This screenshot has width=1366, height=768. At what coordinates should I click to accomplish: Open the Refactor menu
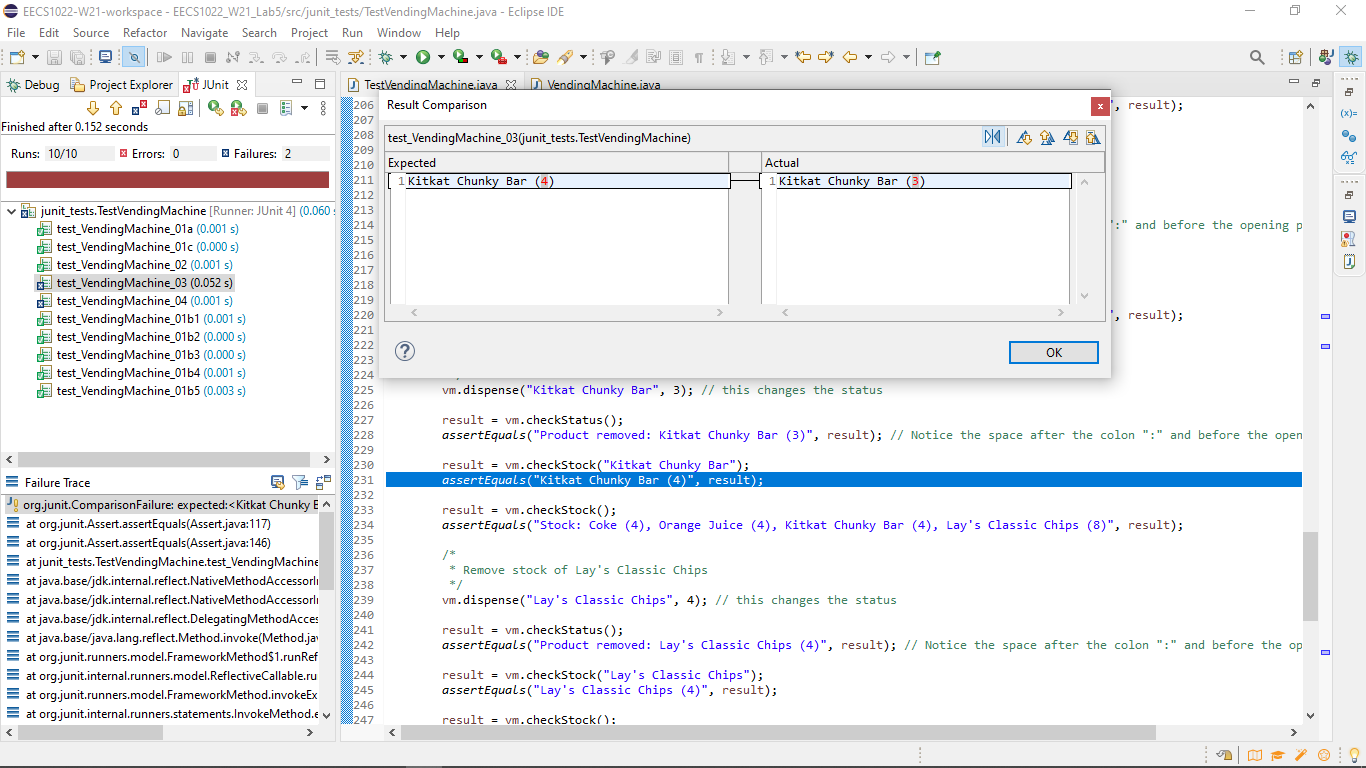(x=145, y=32)
